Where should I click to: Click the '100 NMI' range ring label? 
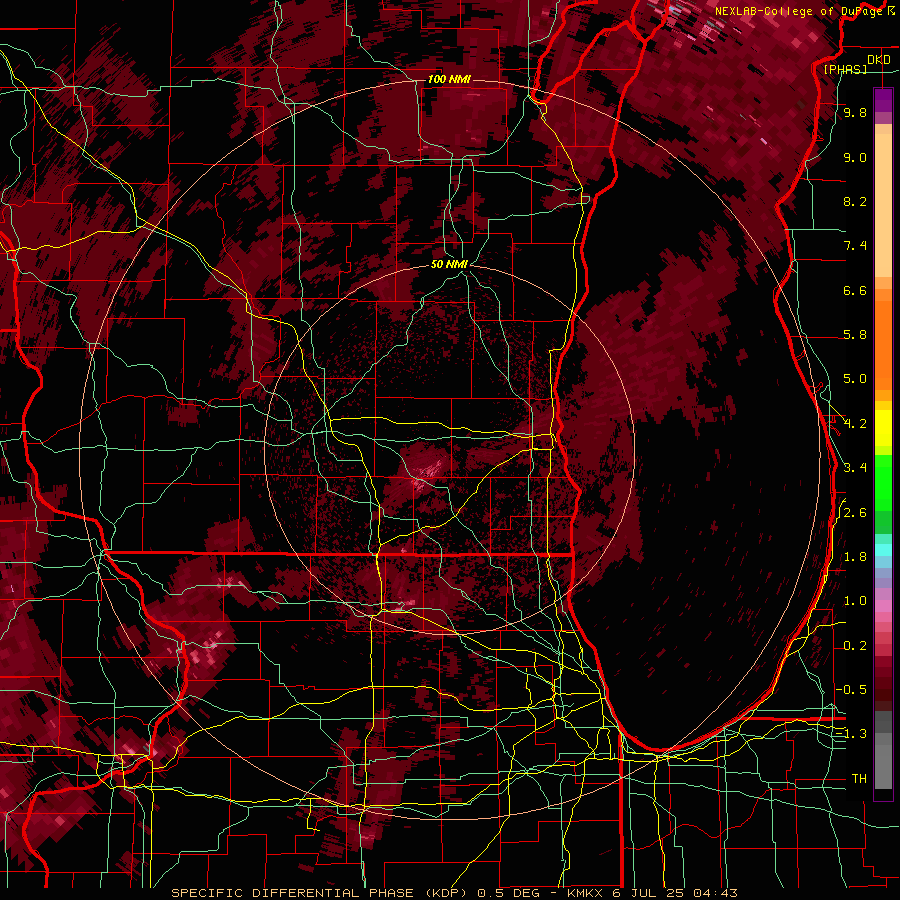[449, 79]
